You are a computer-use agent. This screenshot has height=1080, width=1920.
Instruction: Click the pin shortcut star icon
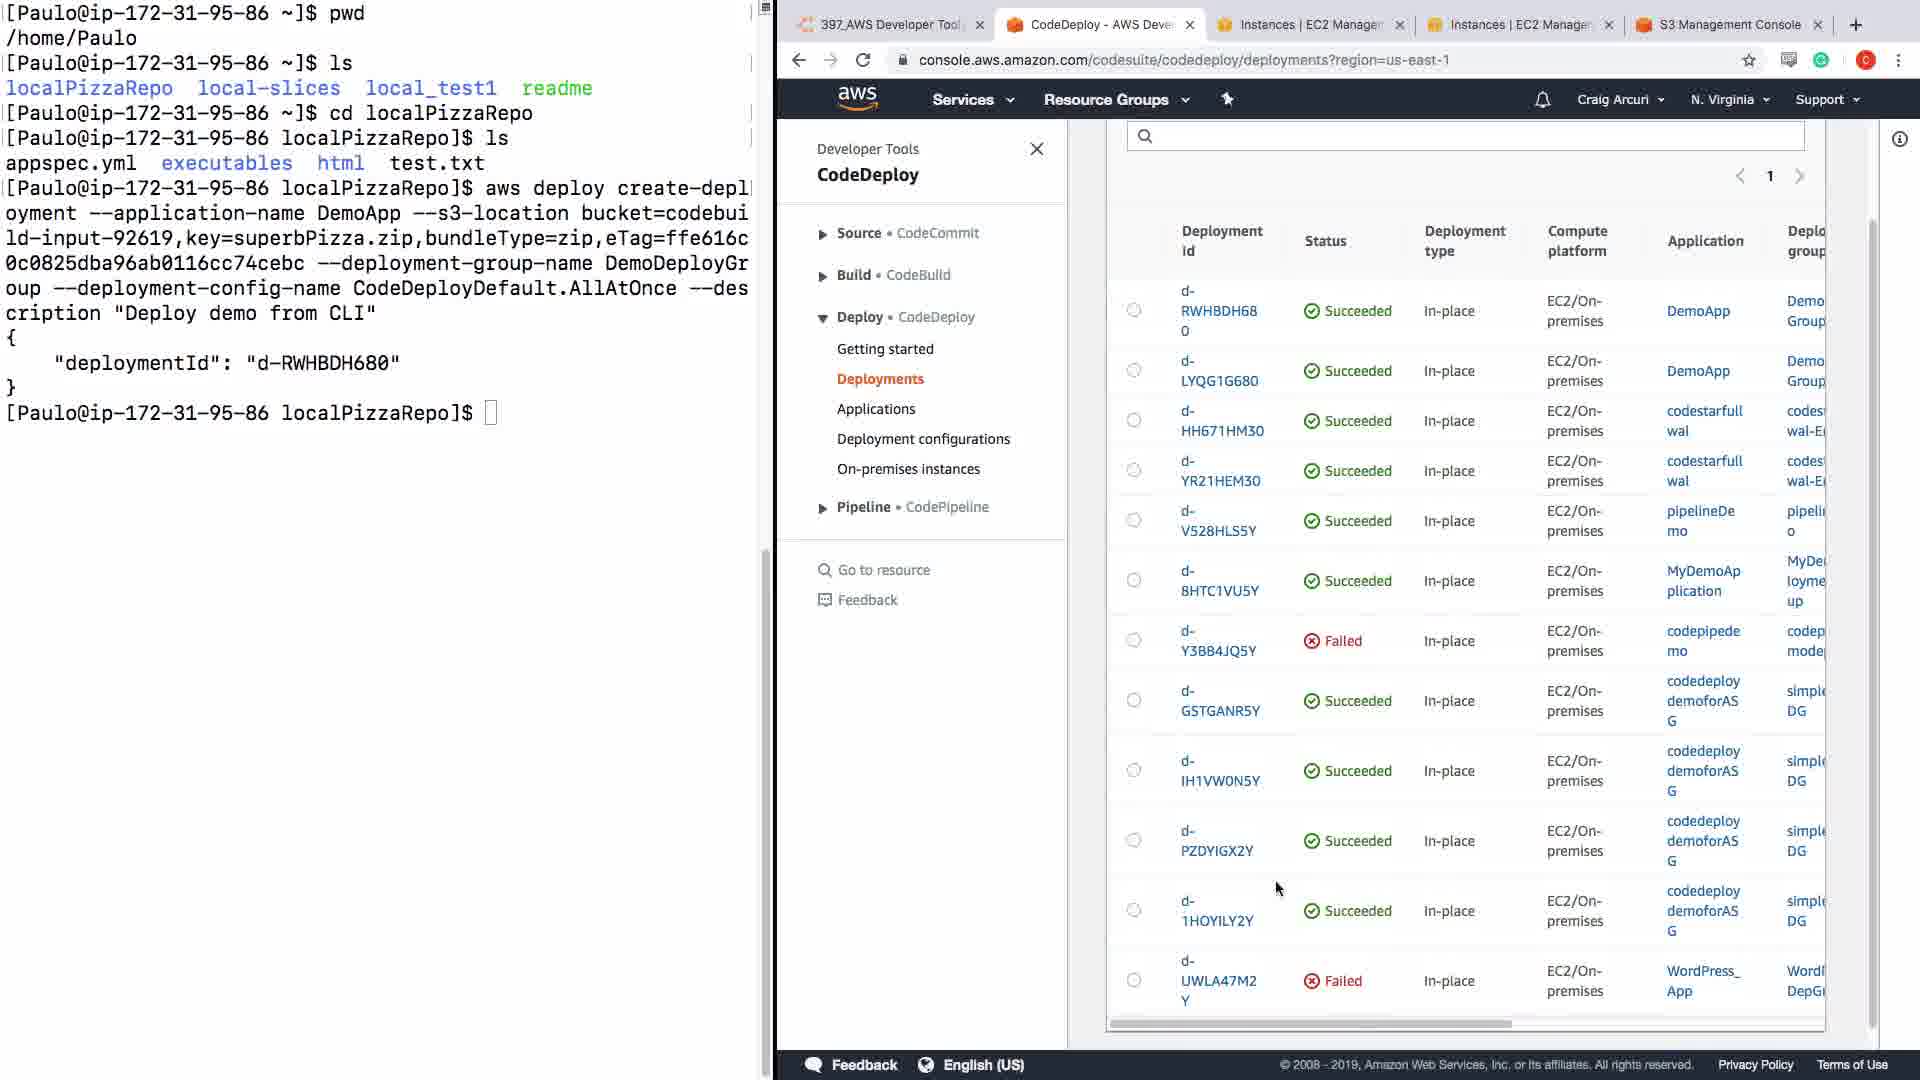[1227, 99]
